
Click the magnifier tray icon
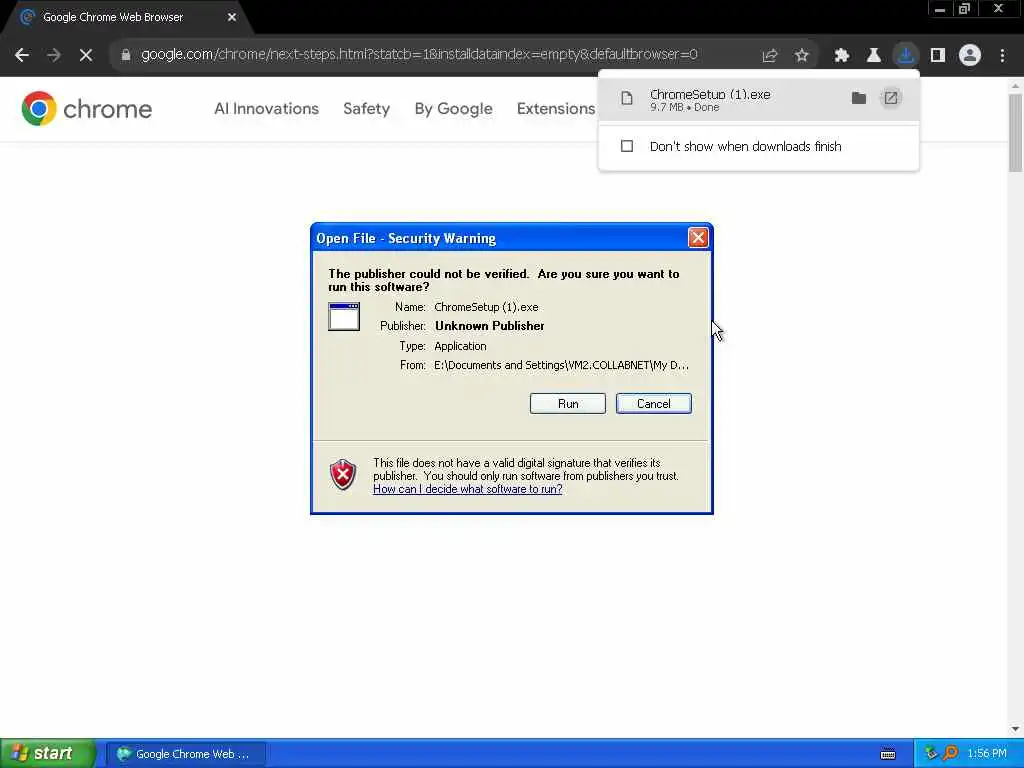(x=951, y=754)
